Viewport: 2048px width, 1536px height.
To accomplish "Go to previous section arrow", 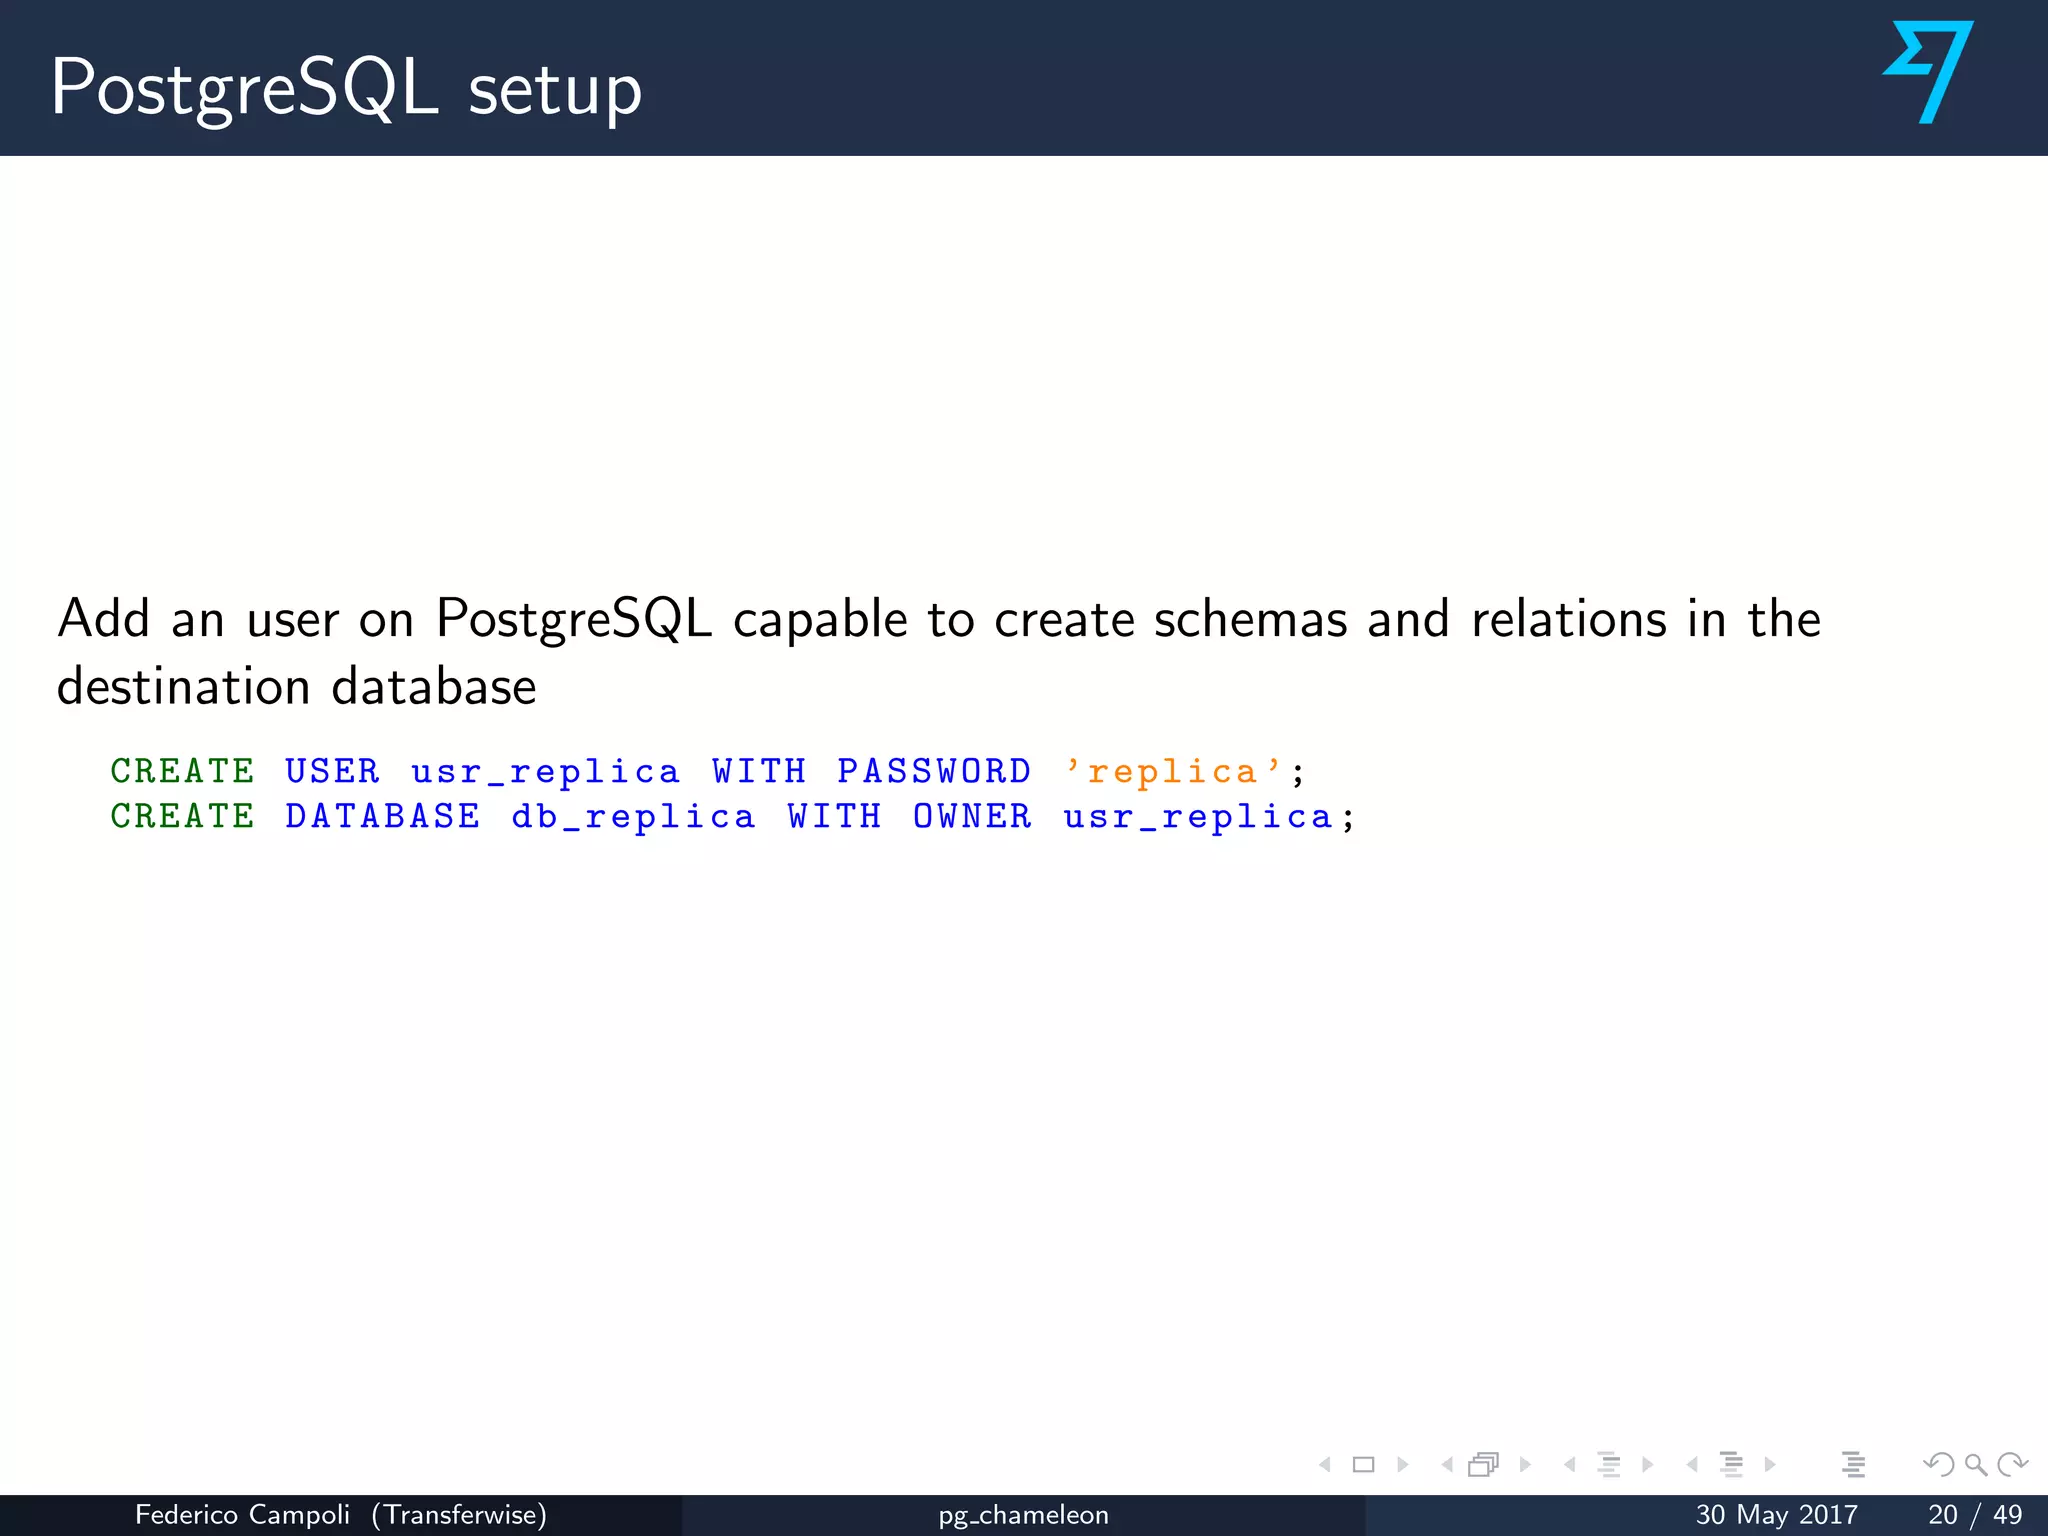I will point(1692,1464).
